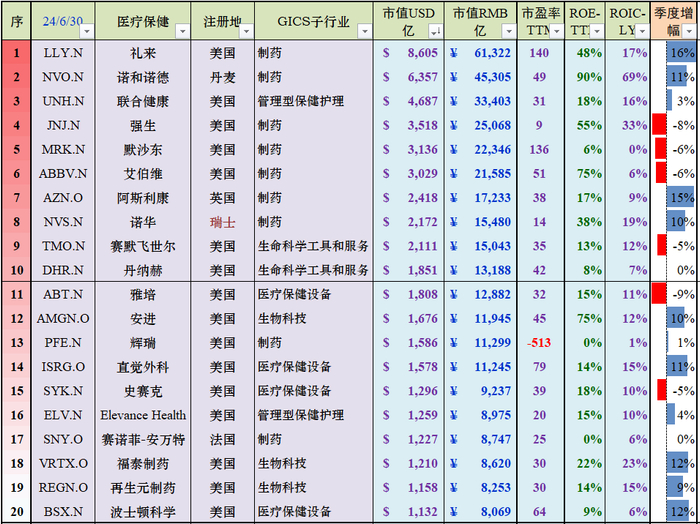Select ROIC cell 69%

[x=628, y=77]
